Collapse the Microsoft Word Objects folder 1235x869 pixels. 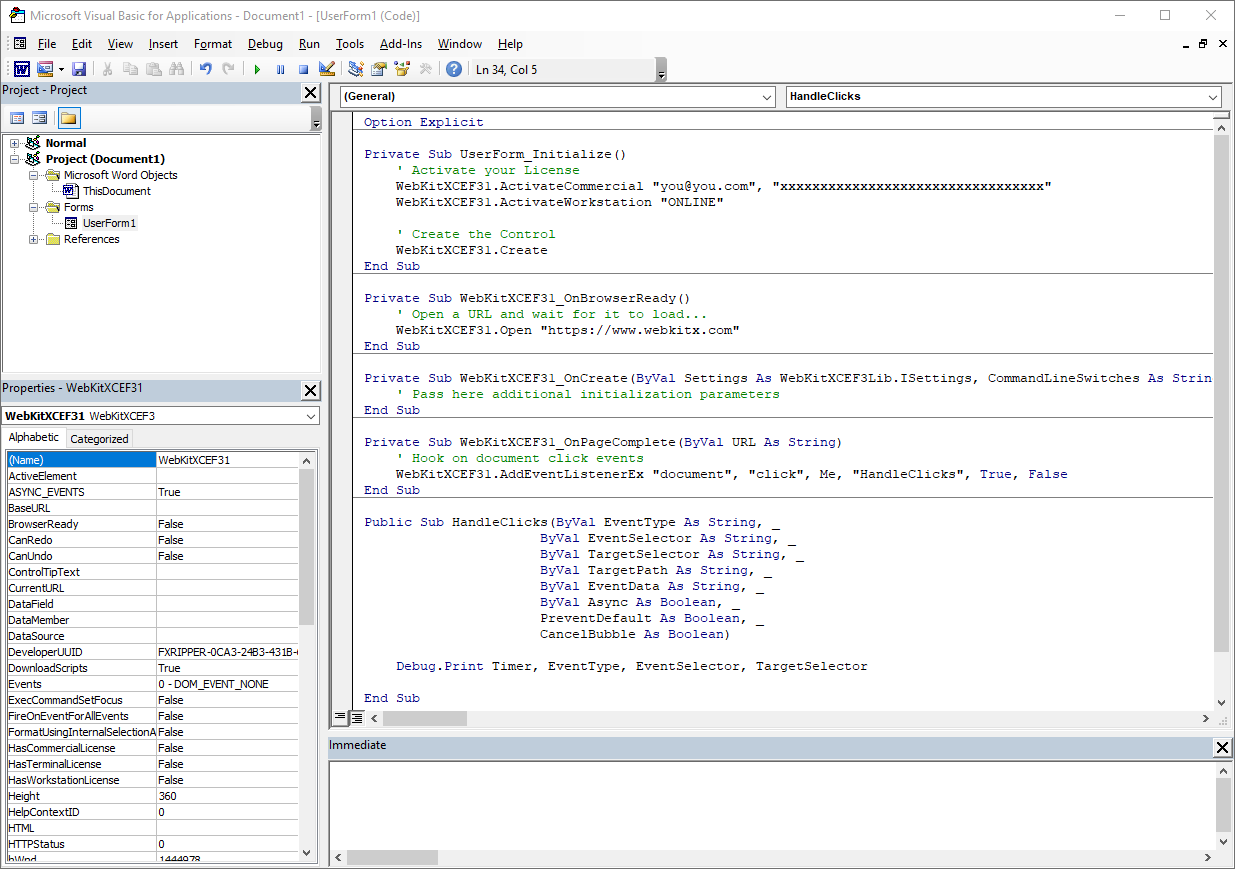(34, 175)
